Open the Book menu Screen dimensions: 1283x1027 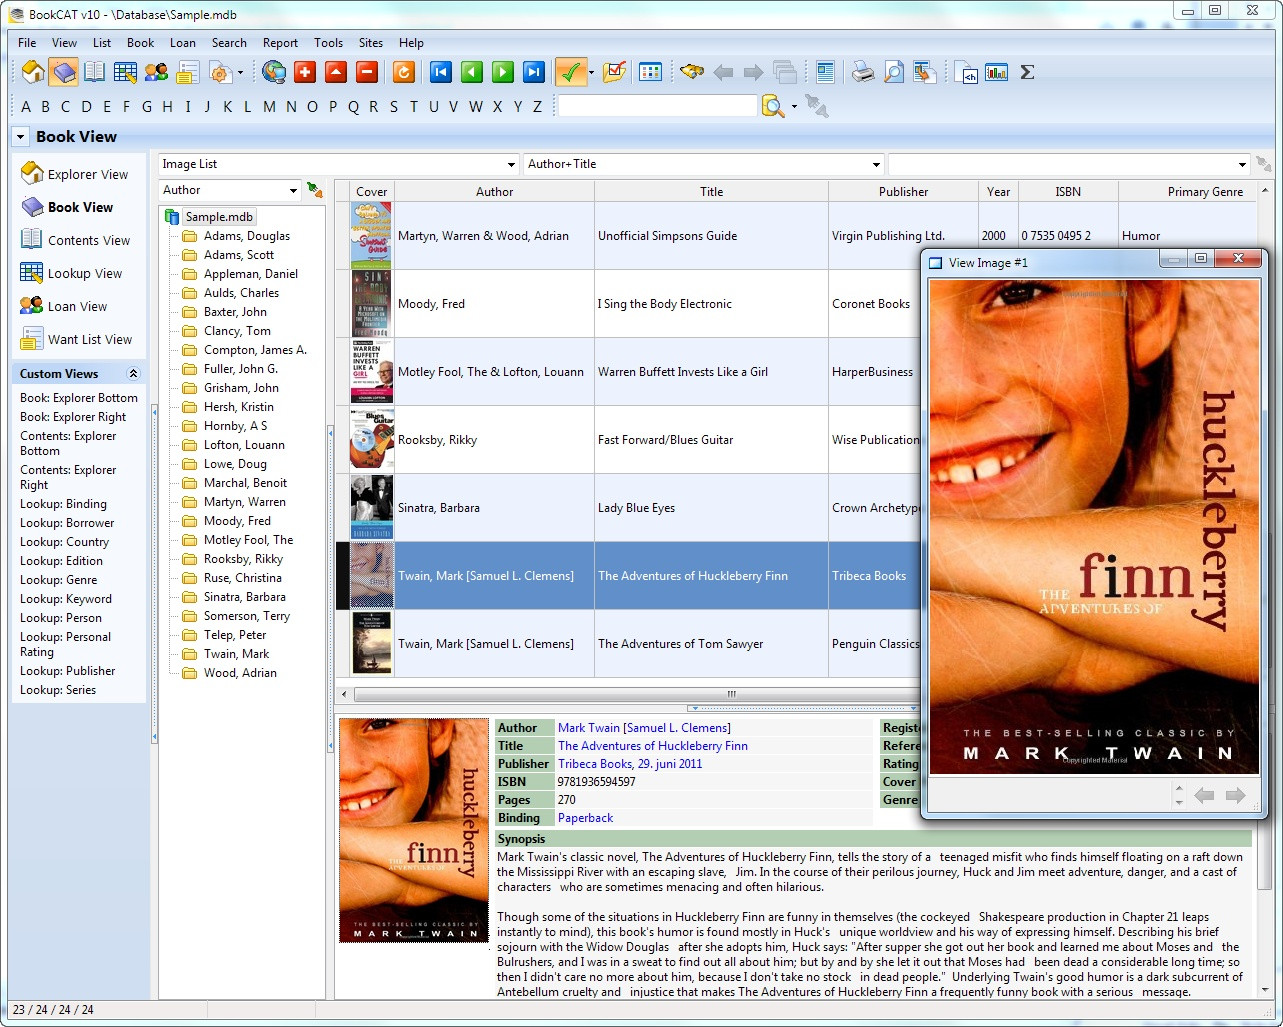click(140, 43)
